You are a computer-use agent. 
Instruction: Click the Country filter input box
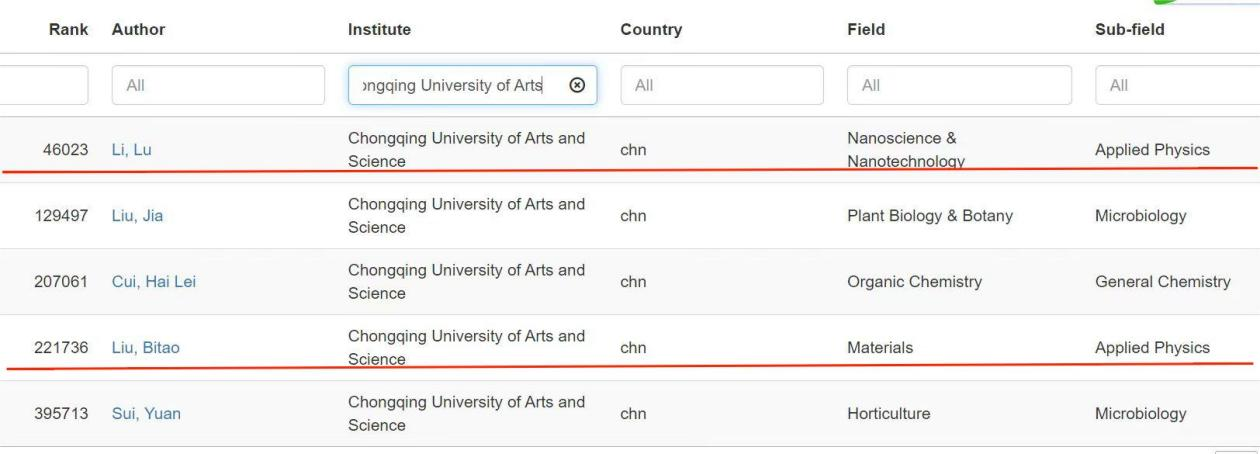pos(722,86)
